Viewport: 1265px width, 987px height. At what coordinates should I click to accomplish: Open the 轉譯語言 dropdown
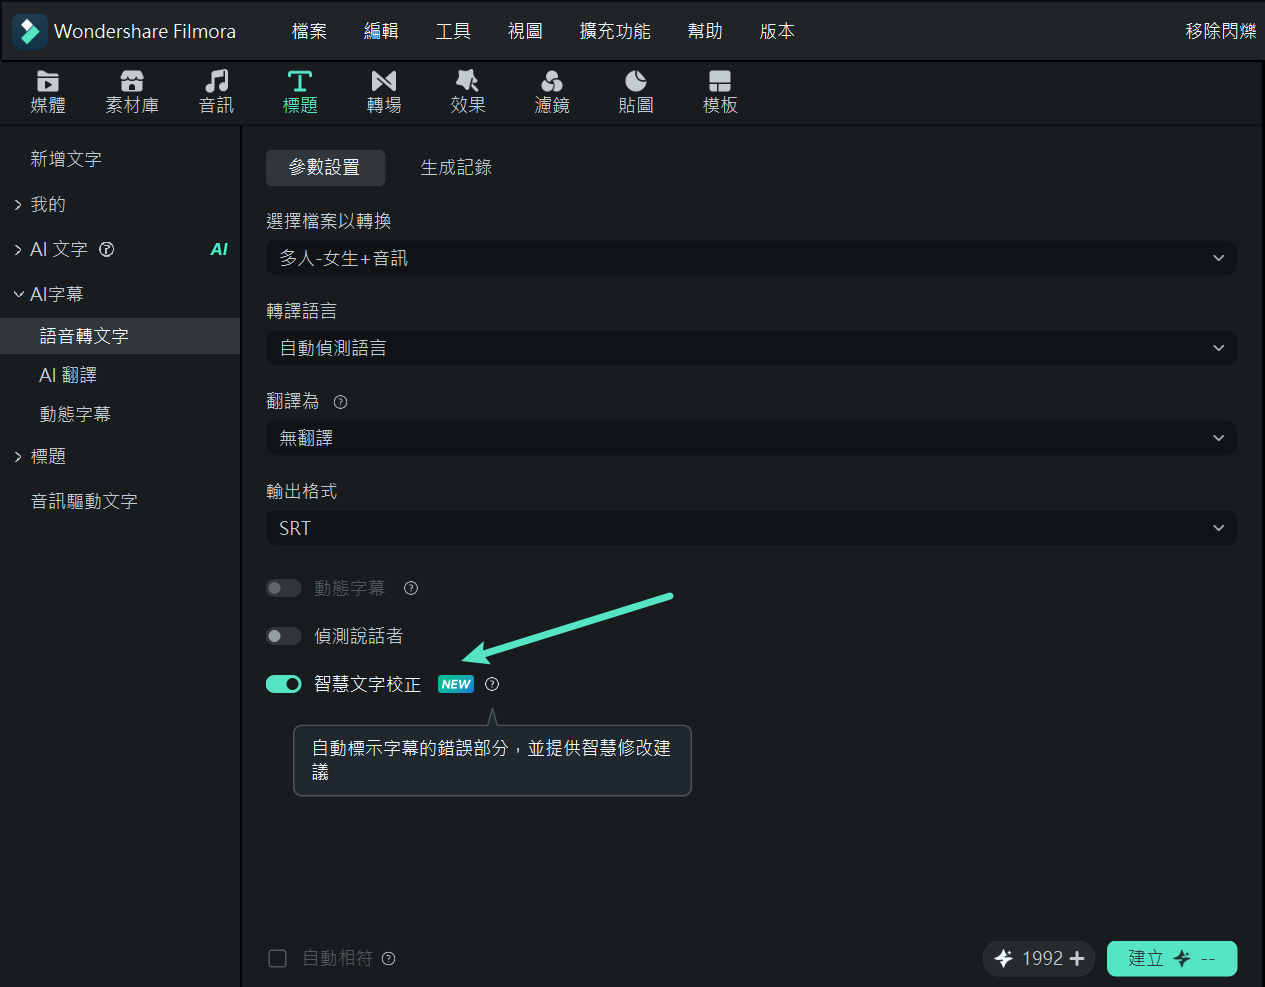(x=751, y=348)
